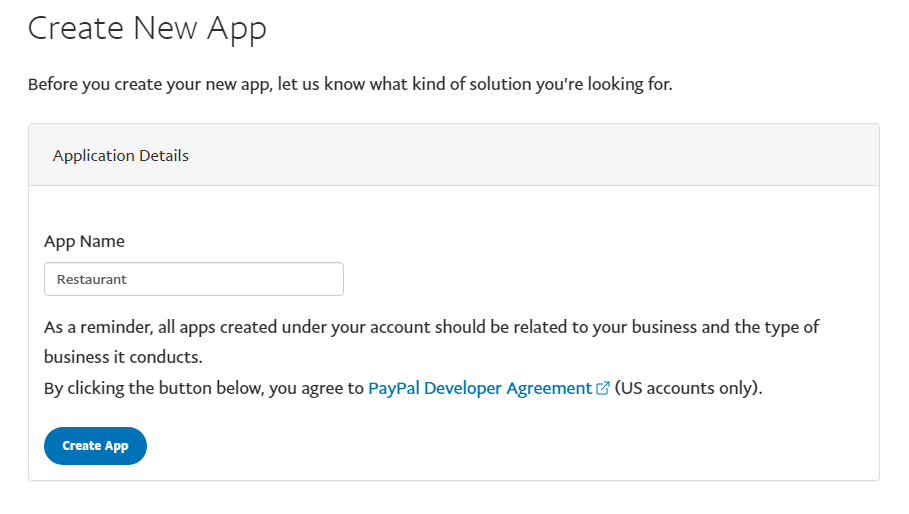Screen dimensions: 909x514
Task: Open the external link icon beside Developer Agreement
Action: pos(603,389)
